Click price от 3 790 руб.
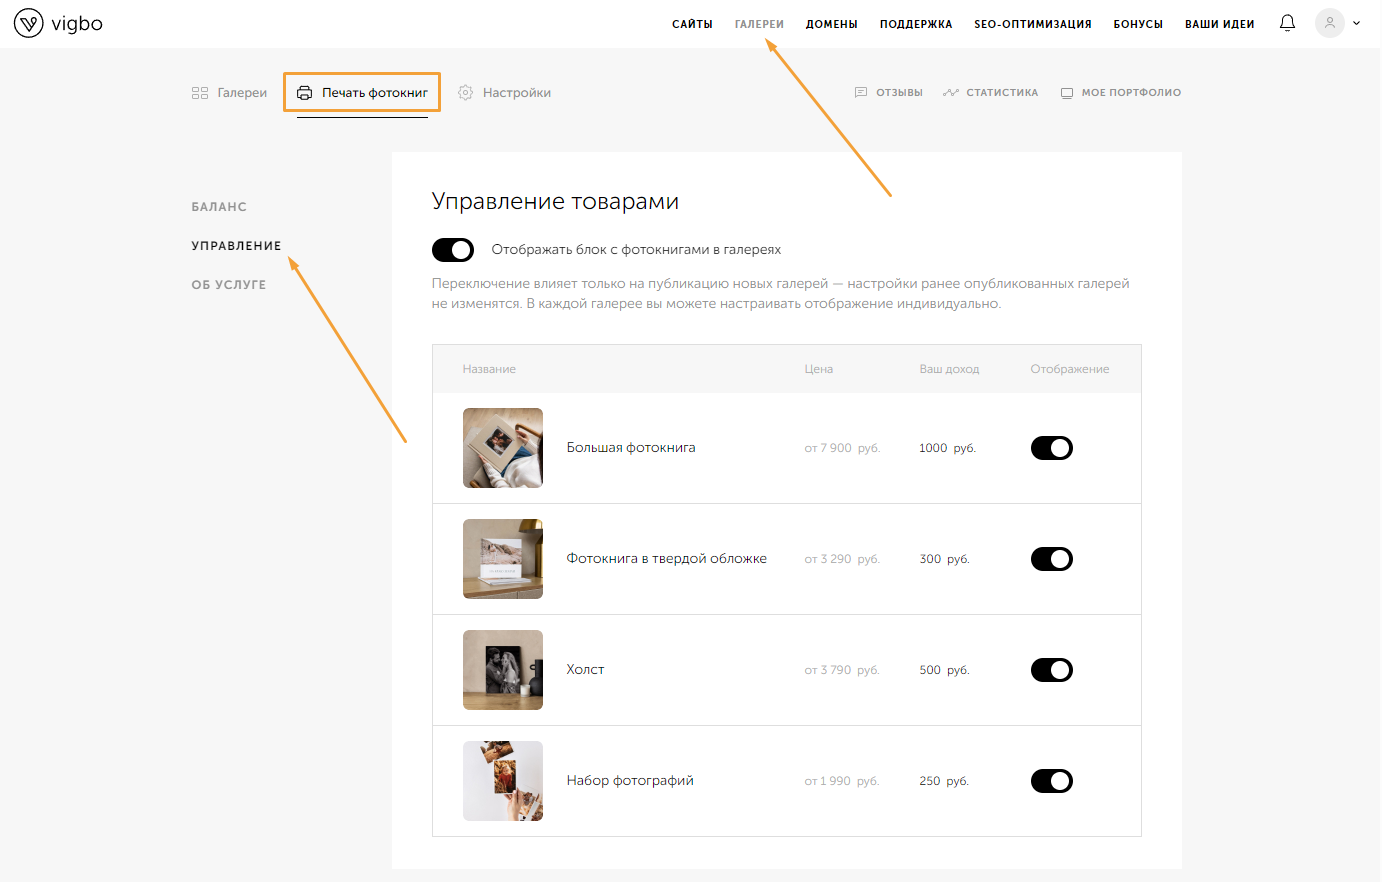The height and width of the screenshot is (882, 1382). (x=842, y=670)
